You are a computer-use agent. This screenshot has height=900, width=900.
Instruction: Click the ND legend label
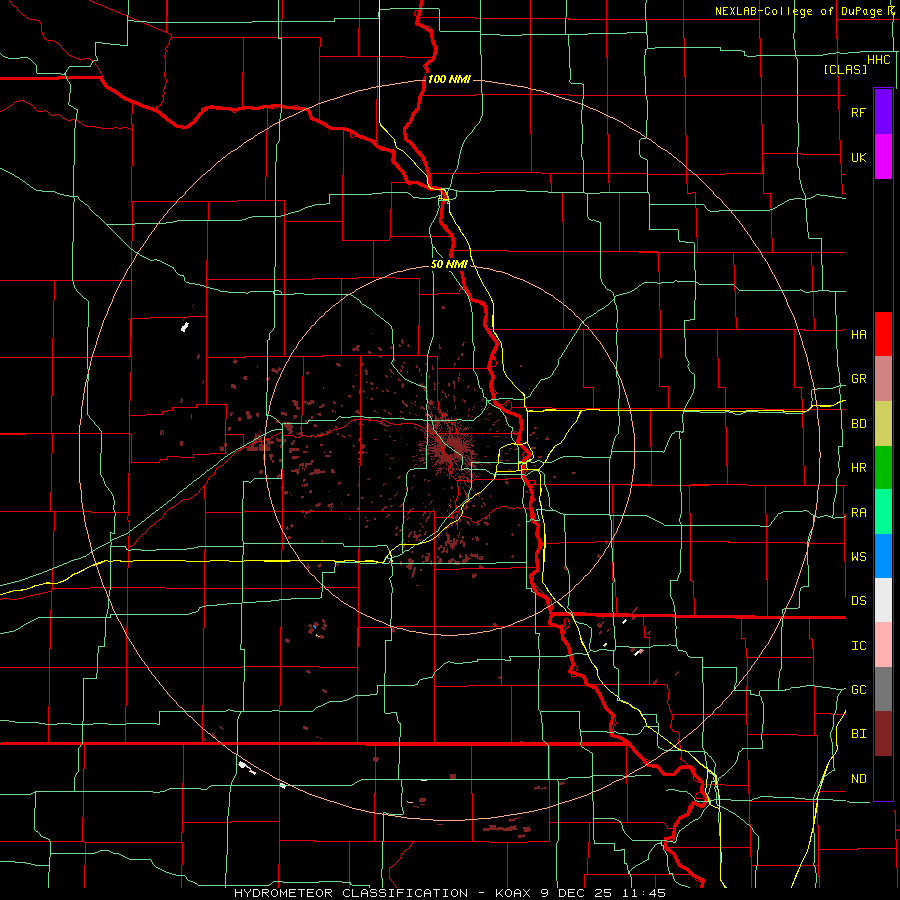click(x=858, y=778)
